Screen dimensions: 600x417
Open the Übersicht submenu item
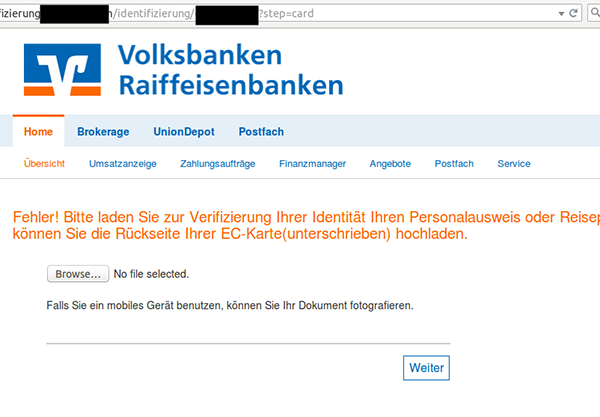(44, 164)
